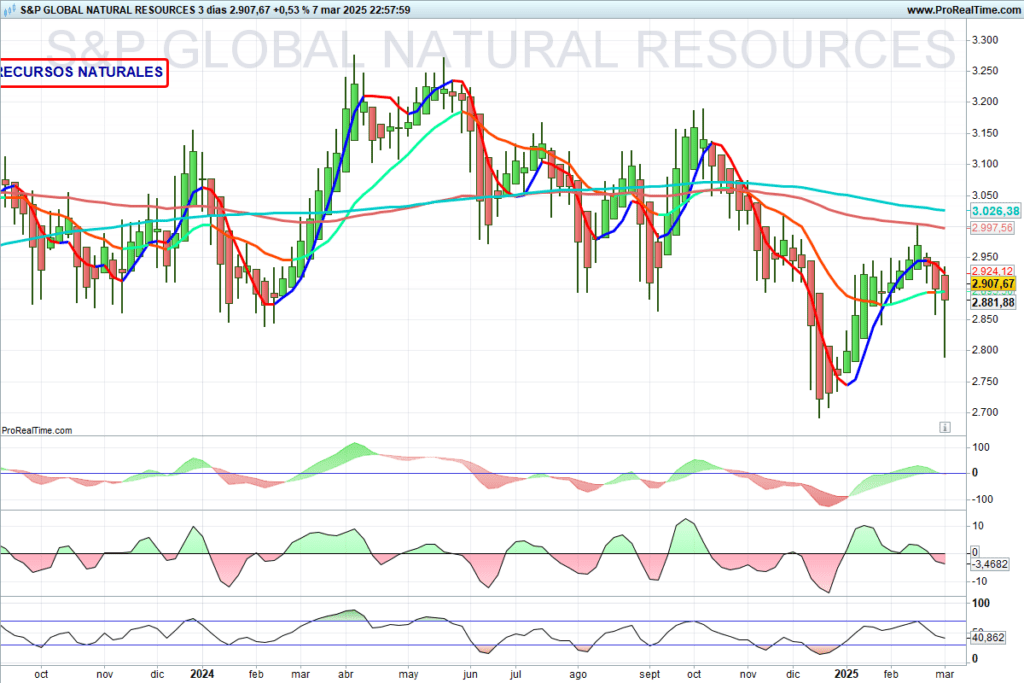Open the info 'i' icon on the price chart
Viewport: 1024px width, 683px height.
pos(944,428)
